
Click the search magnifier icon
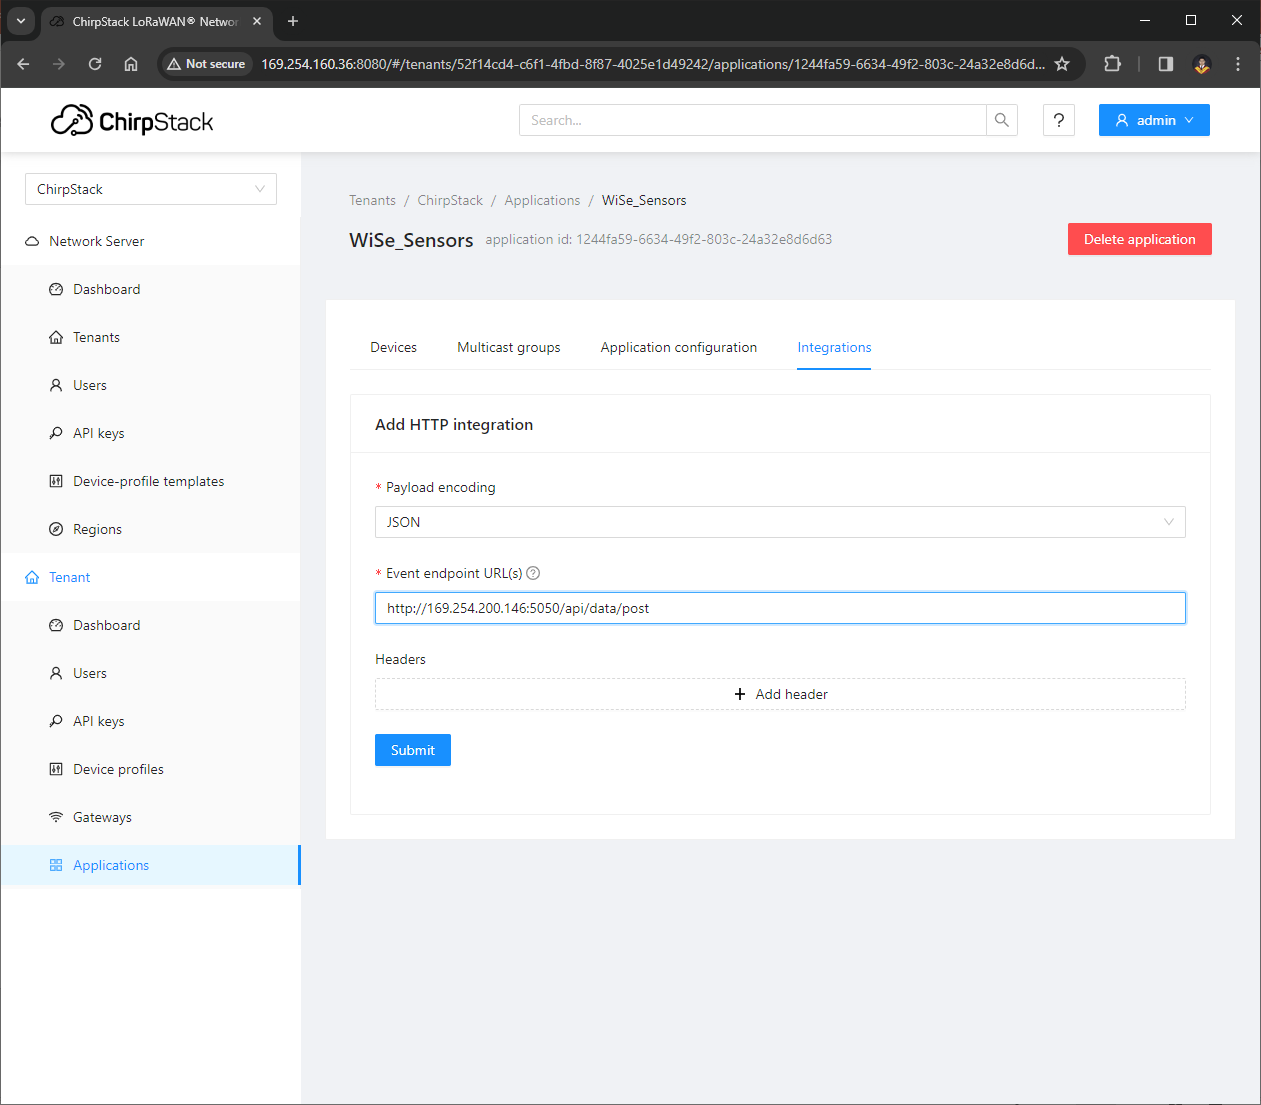click(x=1001, y=119)
